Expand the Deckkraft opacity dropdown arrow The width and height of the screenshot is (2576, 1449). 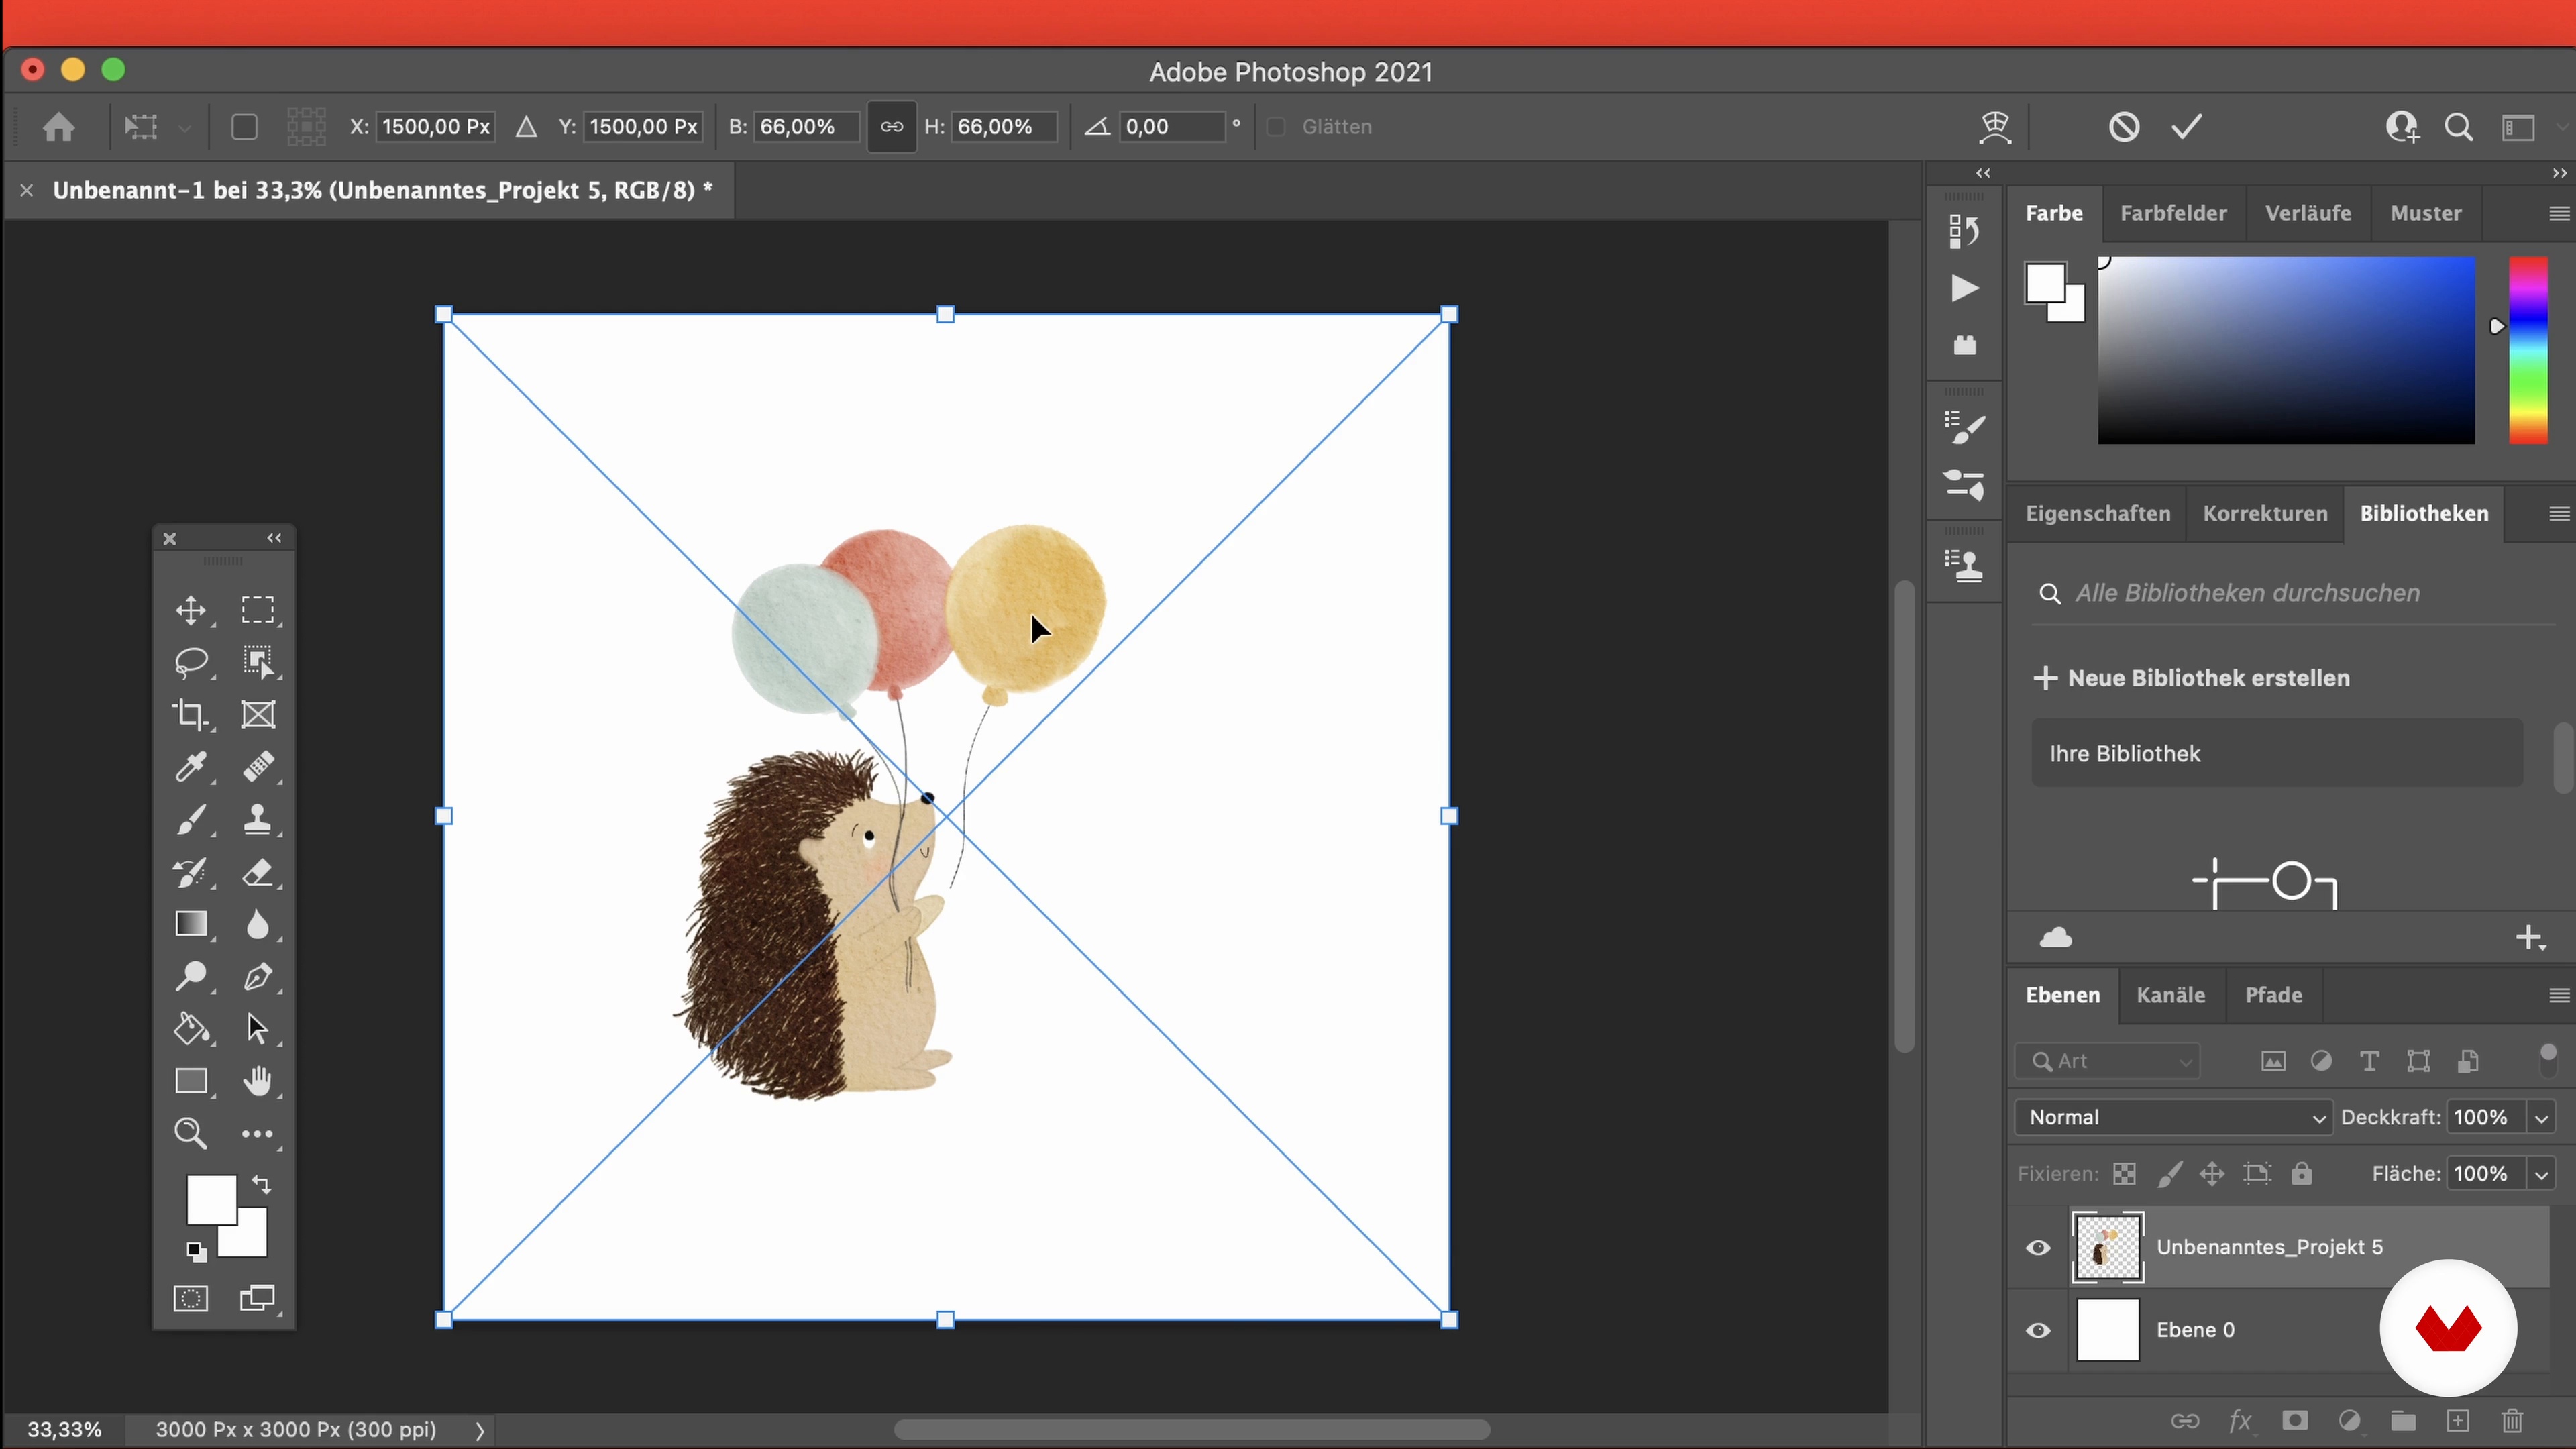coord(2541,1117)
